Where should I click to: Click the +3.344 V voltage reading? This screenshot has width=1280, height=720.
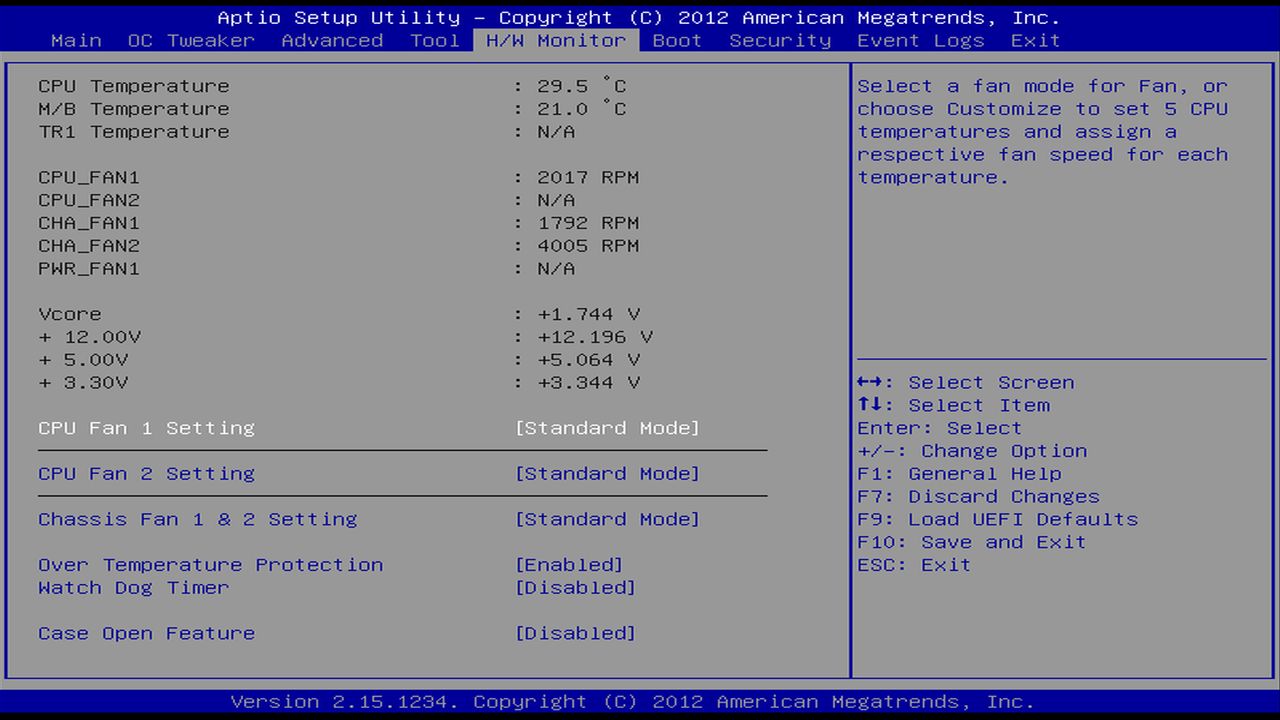(588, 383)
